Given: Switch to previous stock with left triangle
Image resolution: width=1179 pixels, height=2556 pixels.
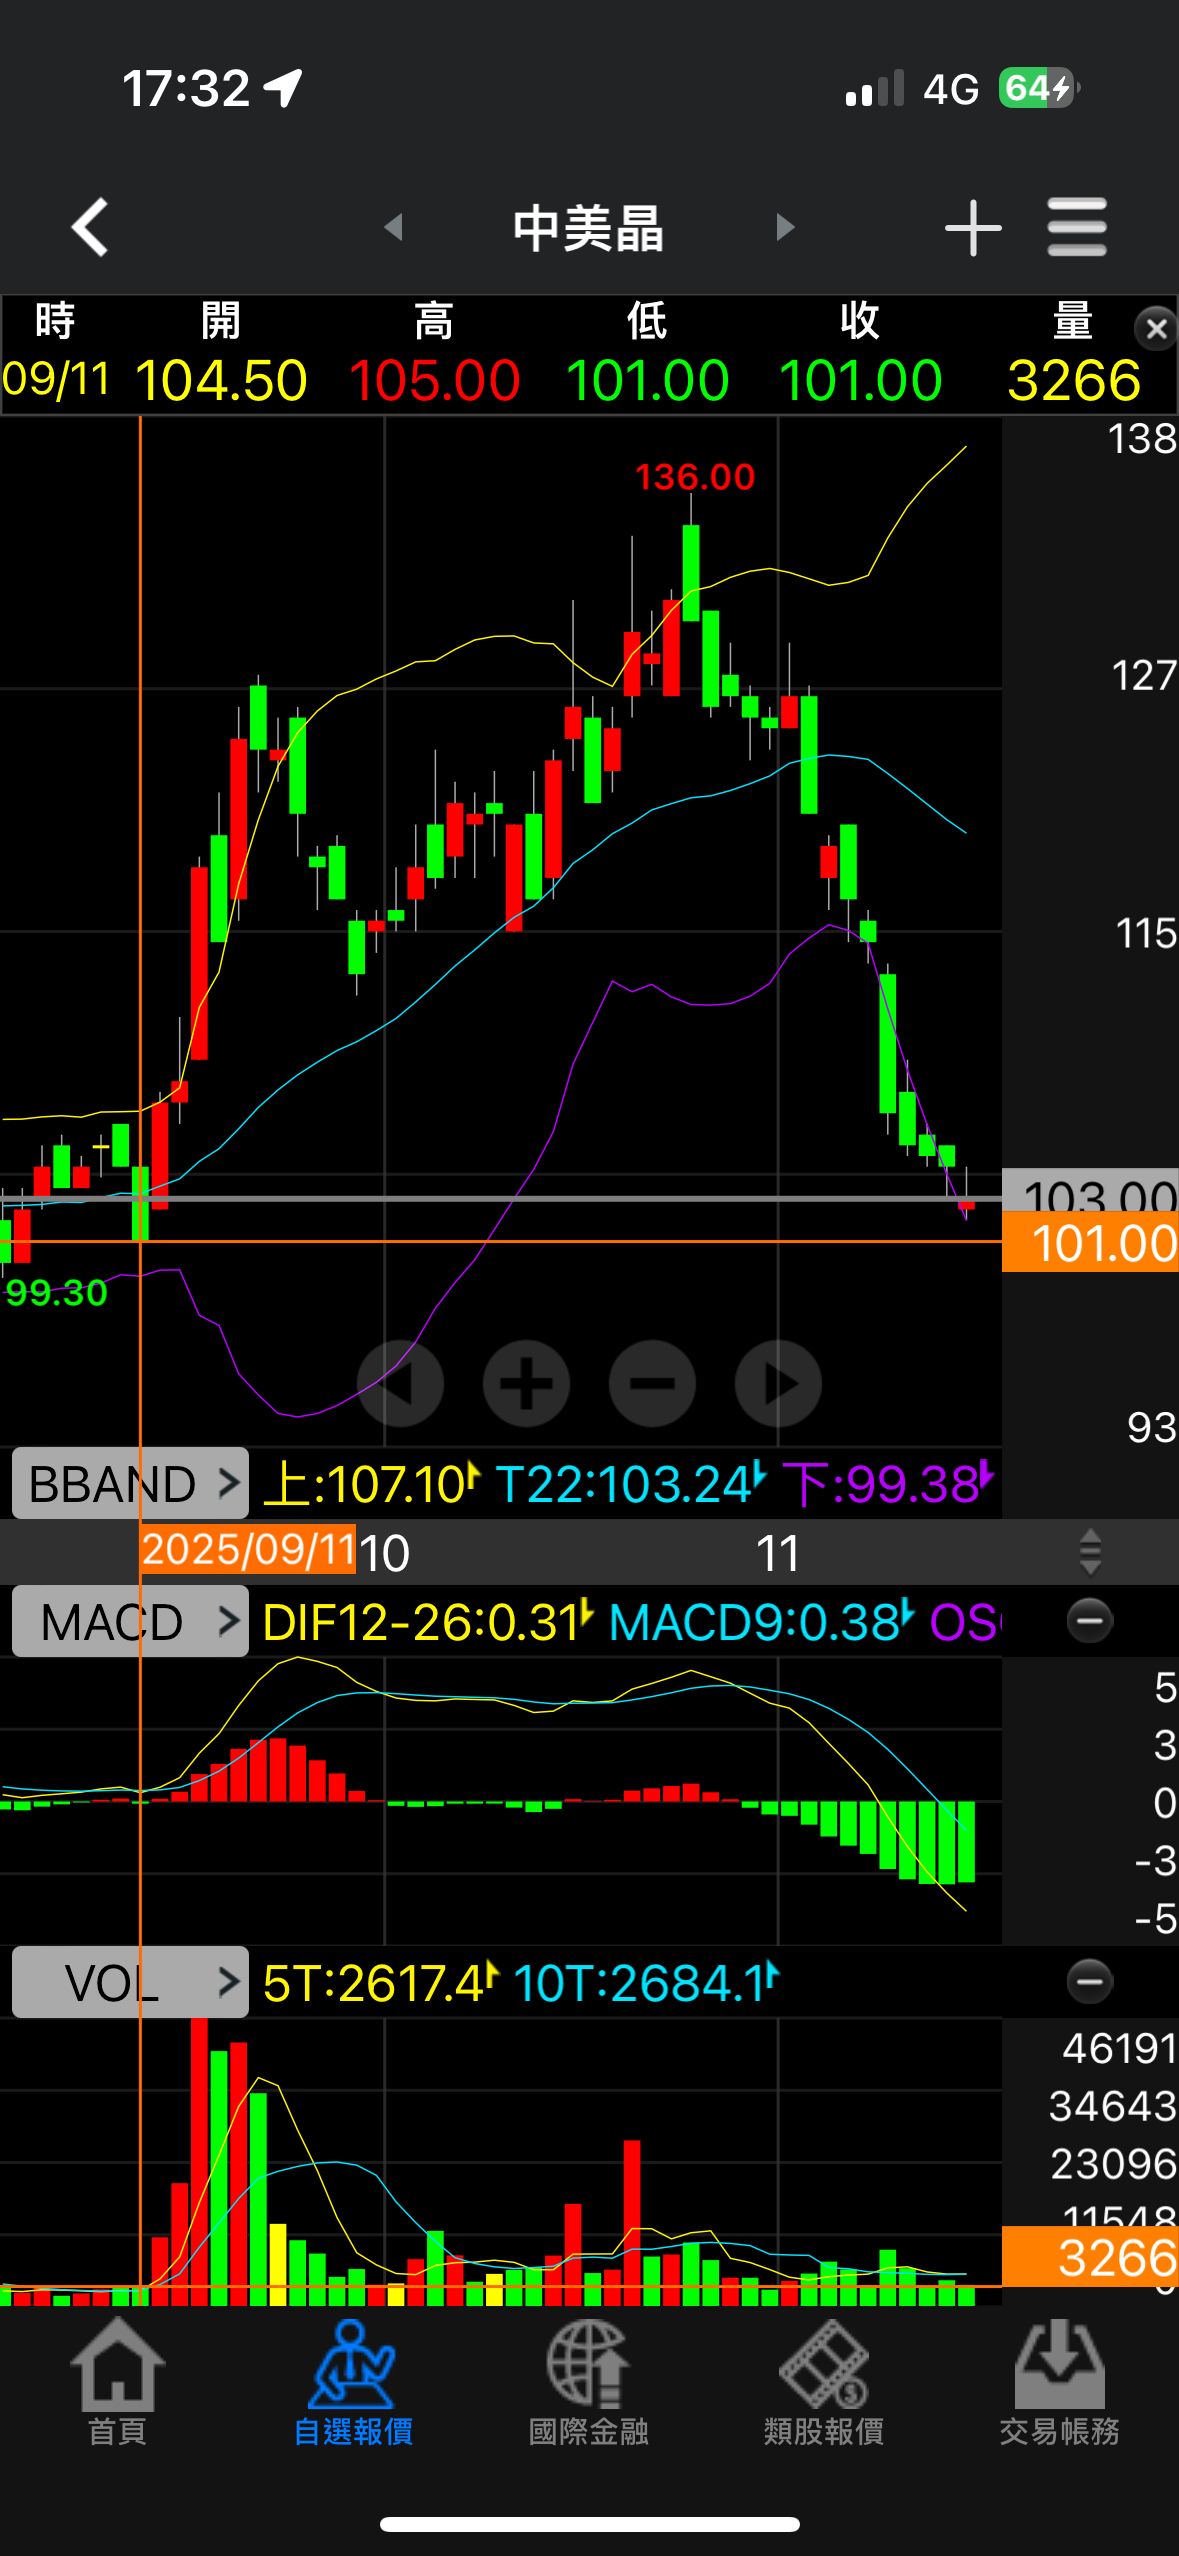Looking at the screenshot, I should 394,227.
